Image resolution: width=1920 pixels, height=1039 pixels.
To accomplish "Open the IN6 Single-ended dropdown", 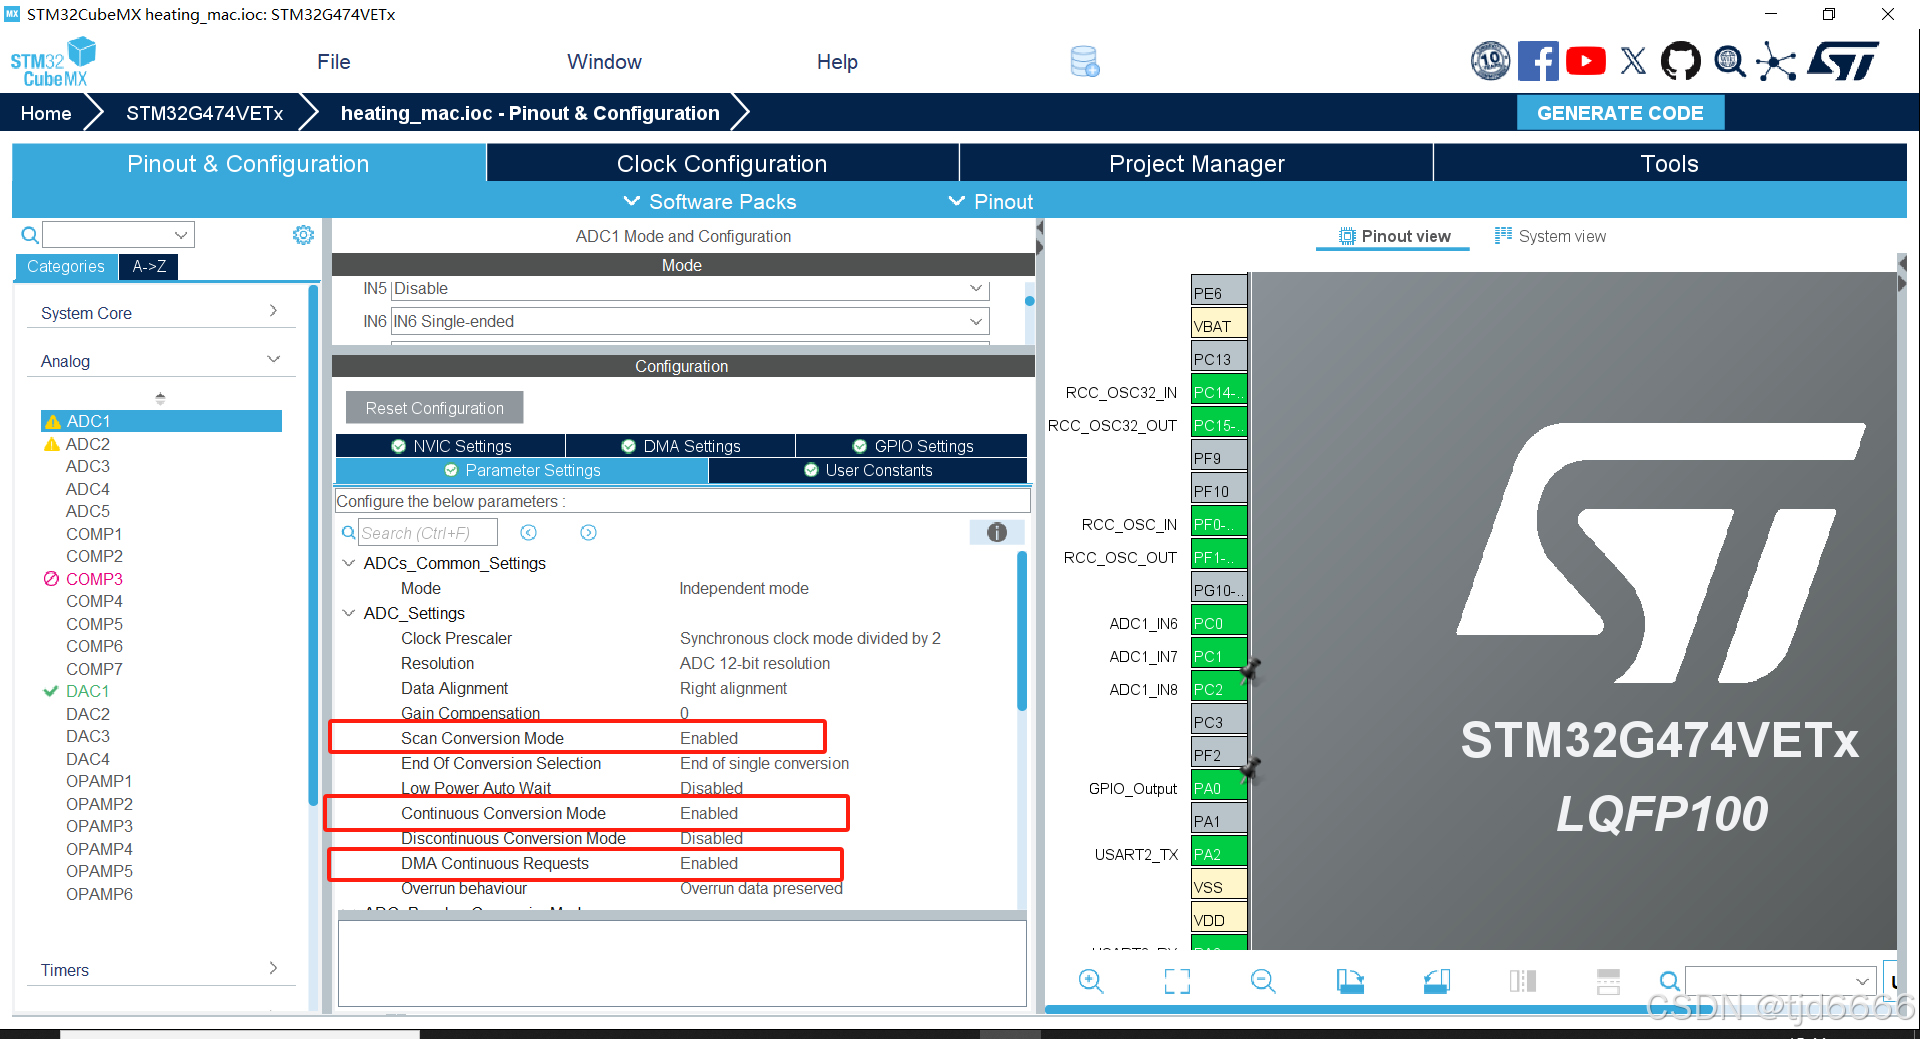I will click(x=690, y=322).
